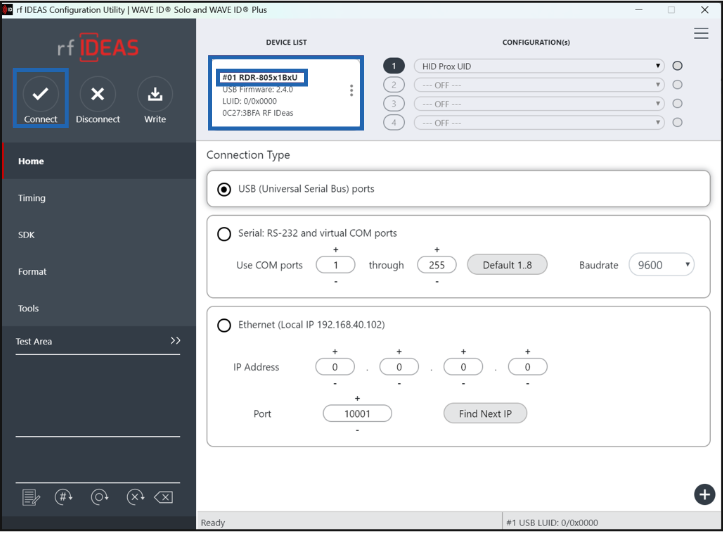The image size is (723, 535).
Task: Click the third IP address octet field
Action: coord(463,367)
